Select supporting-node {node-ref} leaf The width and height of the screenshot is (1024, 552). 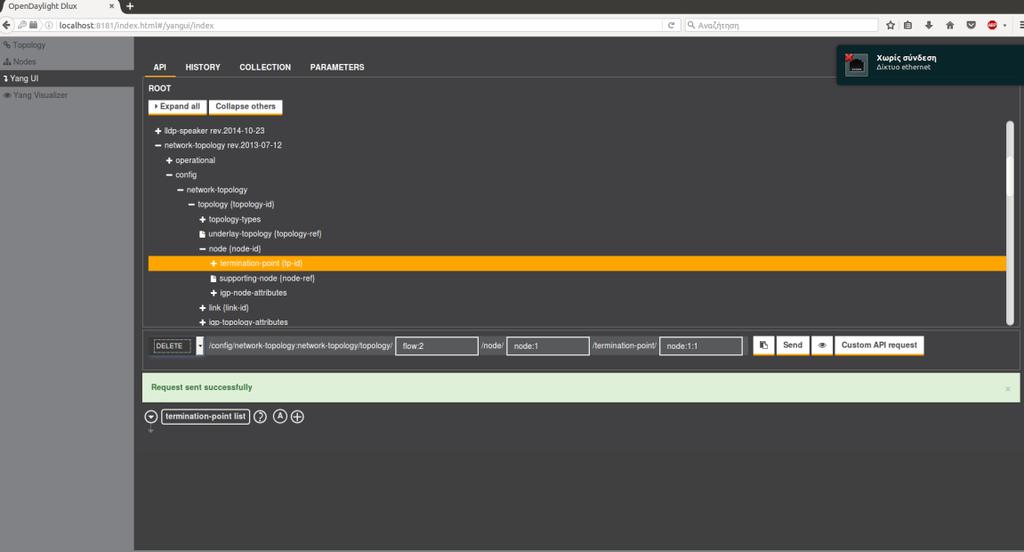click(x=266, y=278)
